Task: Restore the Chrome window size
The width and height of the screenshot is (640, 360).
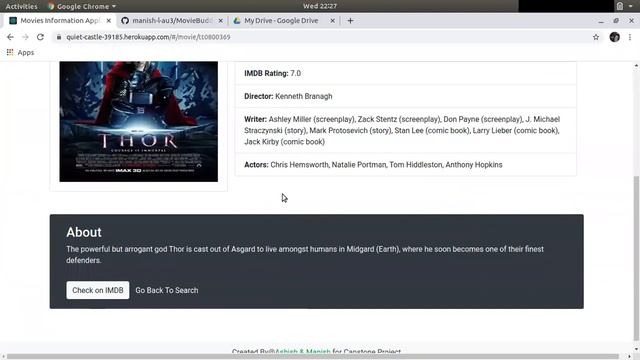Action: pyautogui.click(x=616, y=20)
